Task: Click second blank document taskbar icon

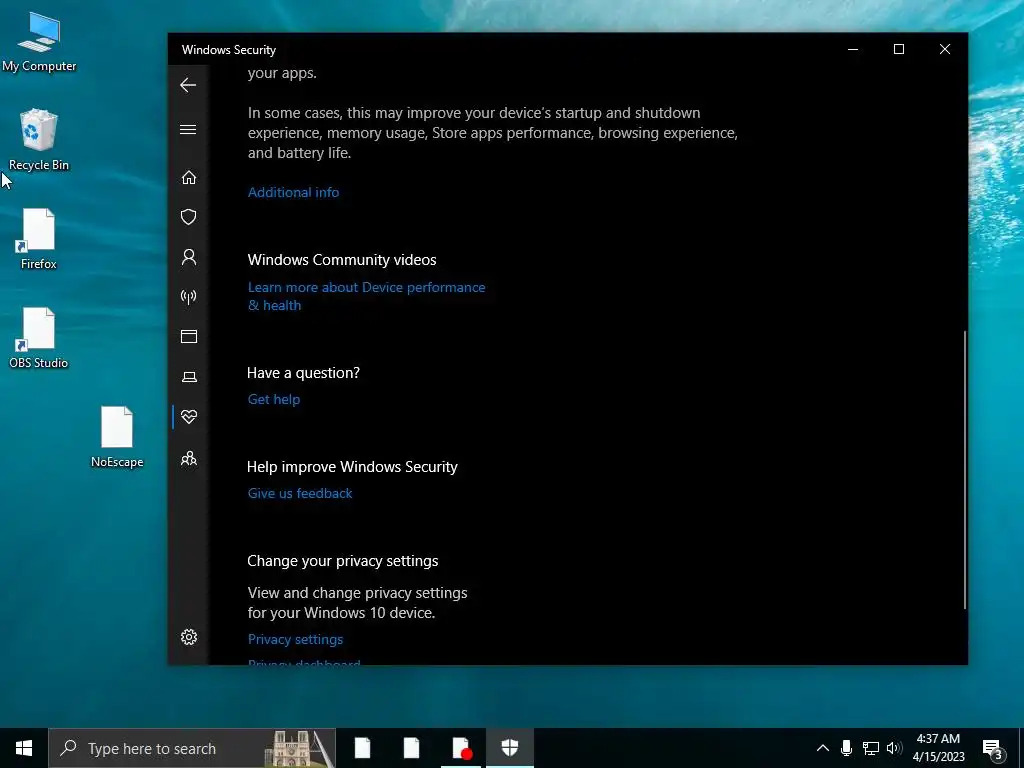Action: point(411,748)
